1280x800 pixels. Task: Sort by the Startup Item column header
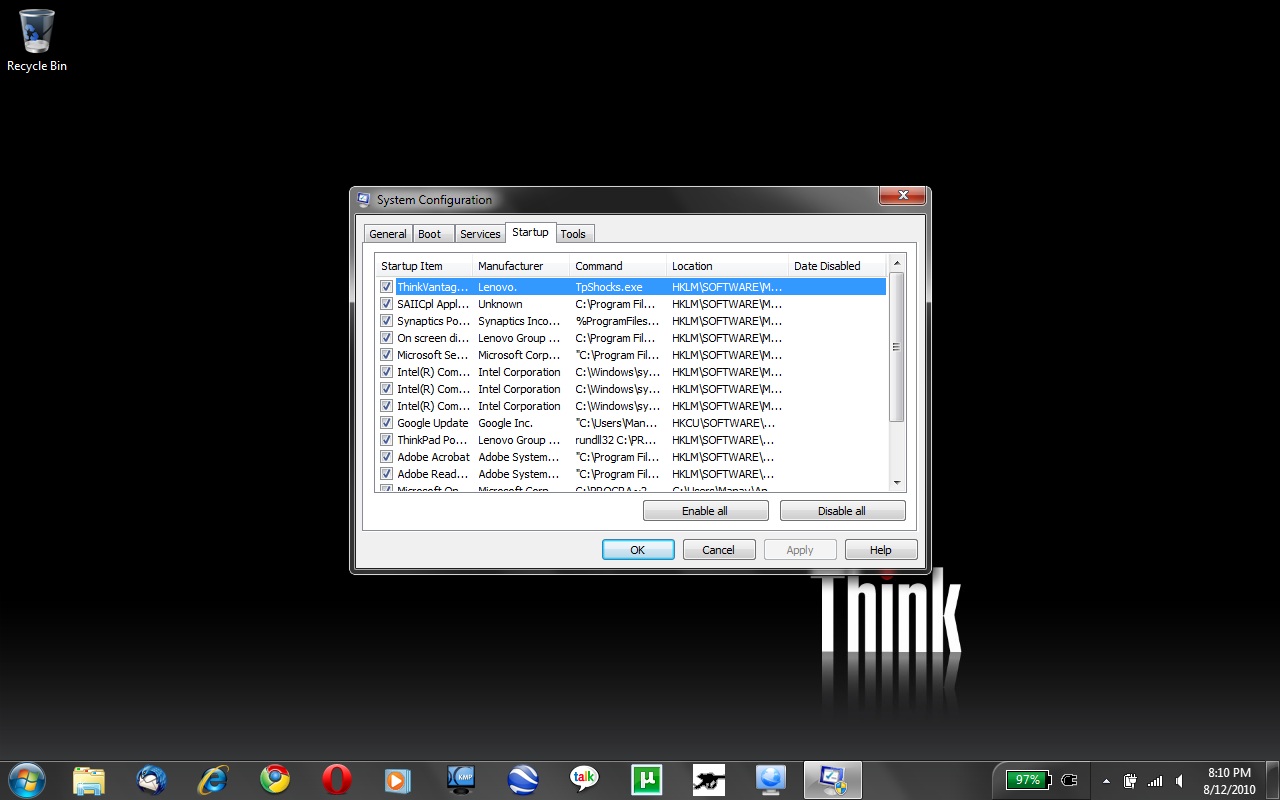[x=423, y=266]
